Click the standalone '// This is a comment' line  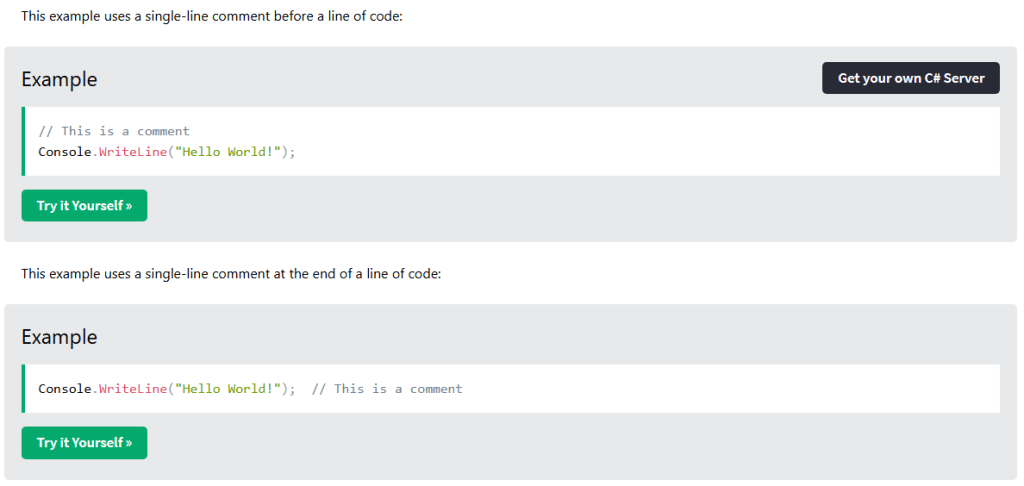113,131
